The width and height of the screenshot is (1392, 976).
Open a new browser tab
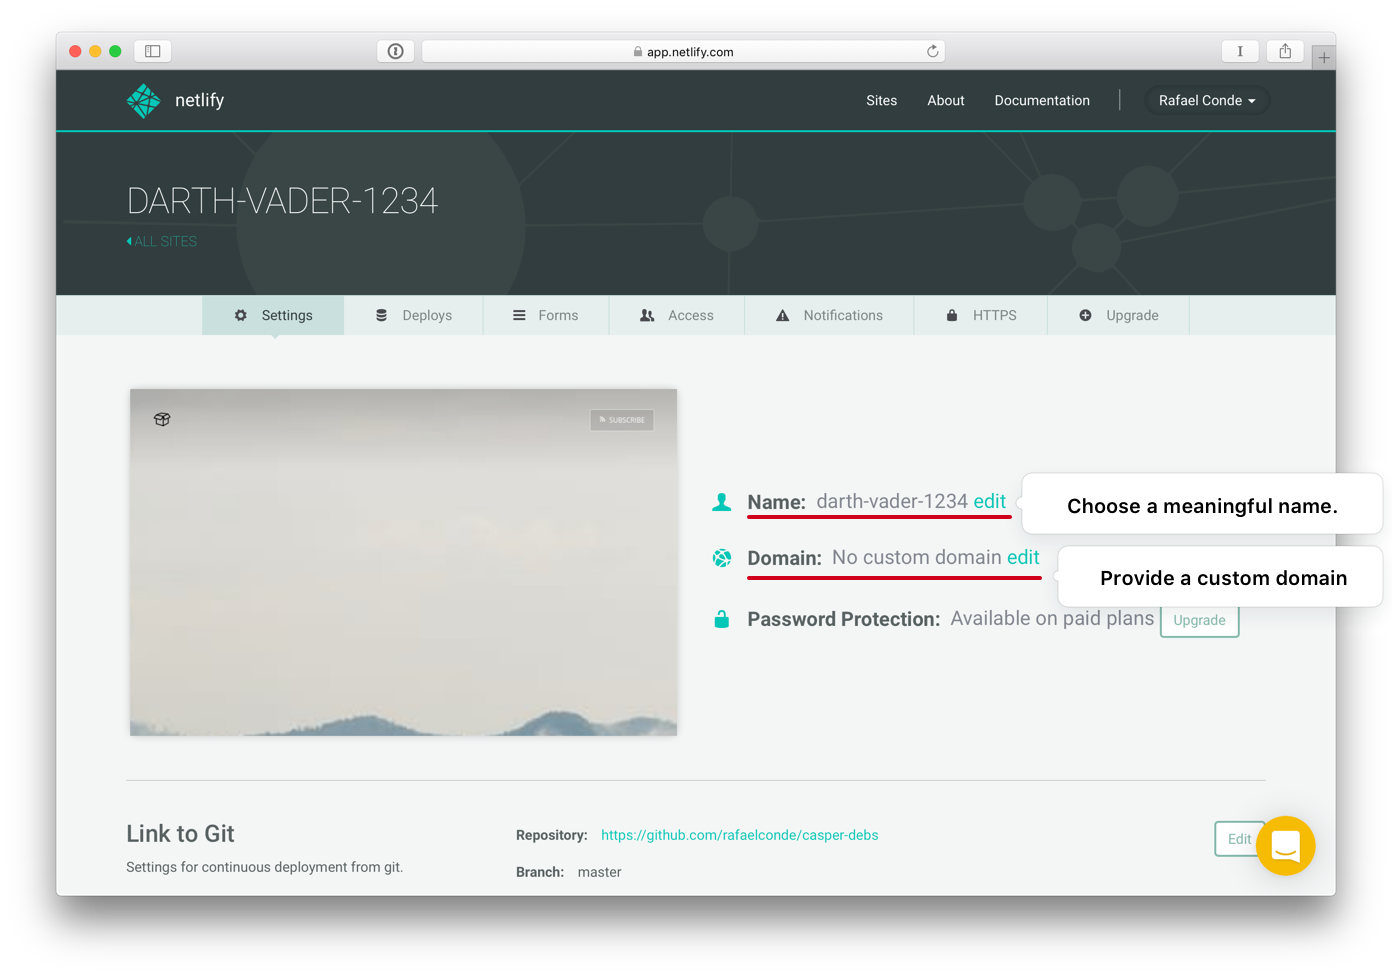click(x=1323, y=58)
